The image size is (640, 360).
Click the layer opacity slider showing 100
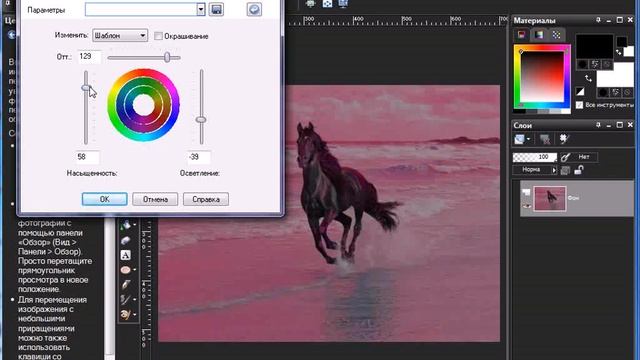[535, 157]
